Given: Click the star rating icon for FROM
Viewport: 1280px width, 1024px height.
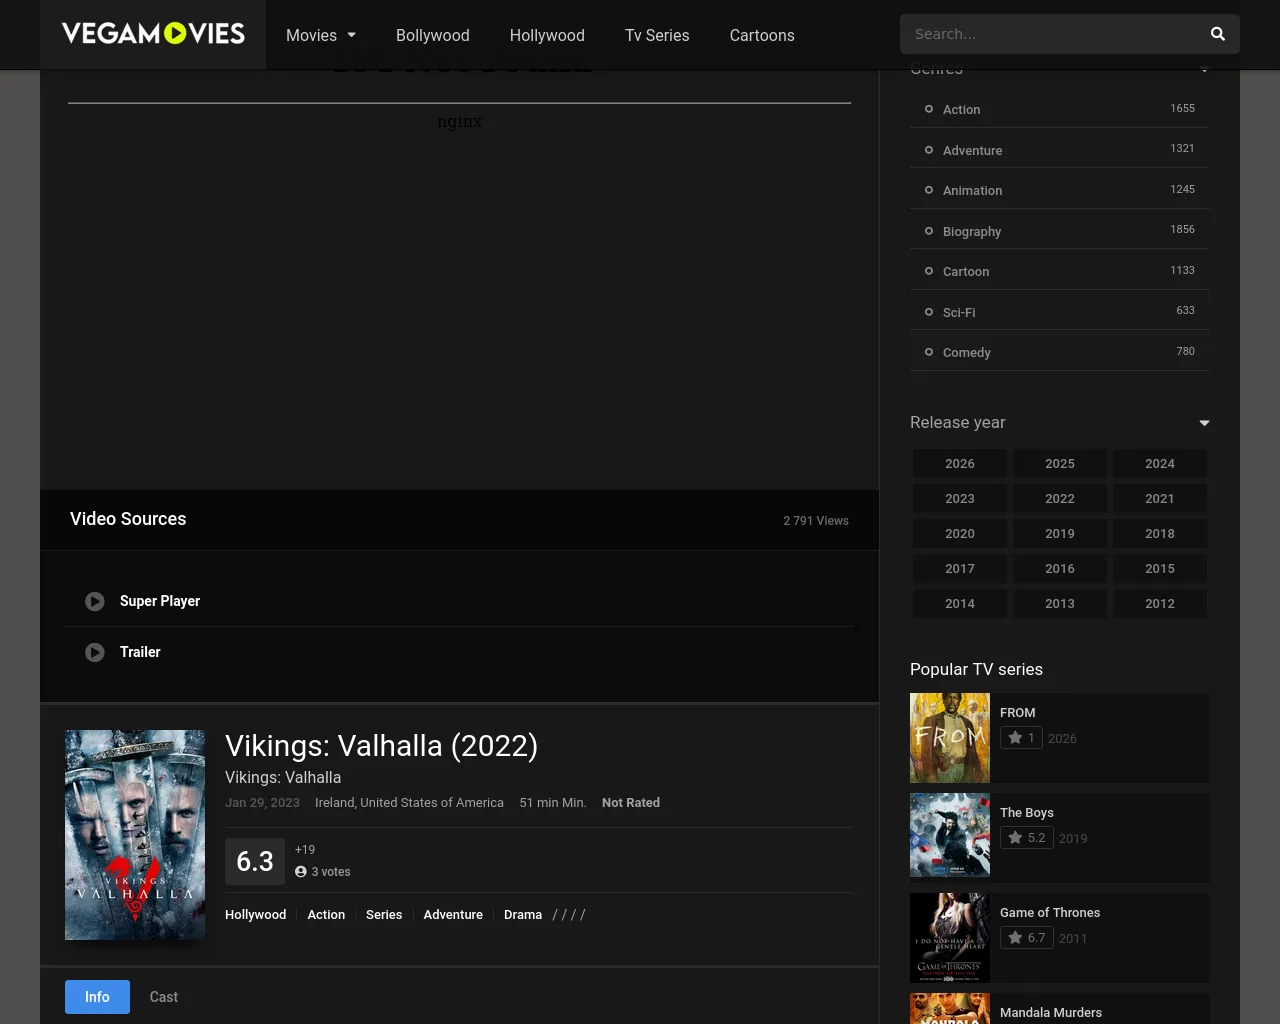Looking at the screenshot, I should (x=1015, y=738).
